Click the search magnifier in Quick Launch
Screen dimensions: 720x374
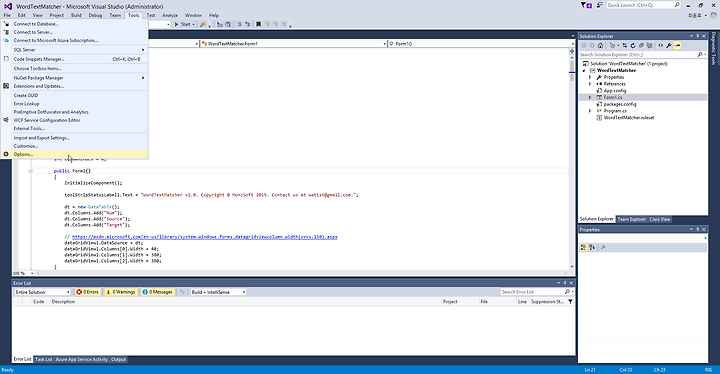coord(677,5)
